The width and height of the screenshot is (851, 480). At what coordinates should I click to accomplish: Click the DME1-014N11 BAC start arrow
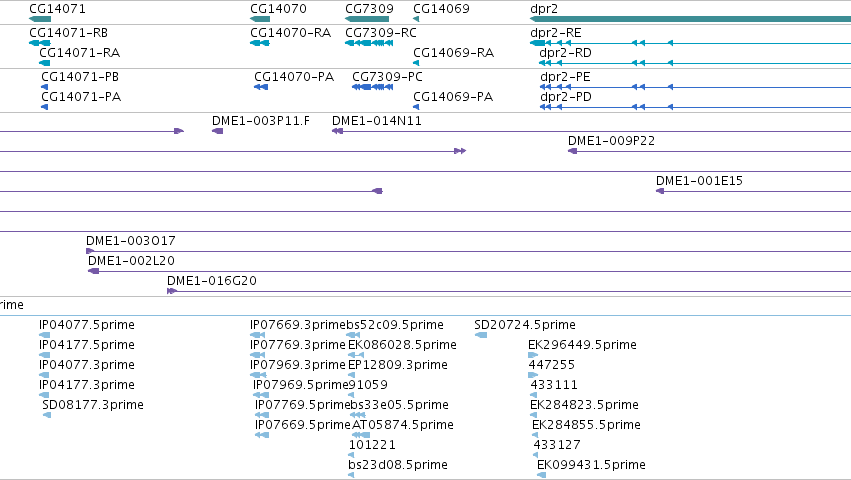point(338,131)
